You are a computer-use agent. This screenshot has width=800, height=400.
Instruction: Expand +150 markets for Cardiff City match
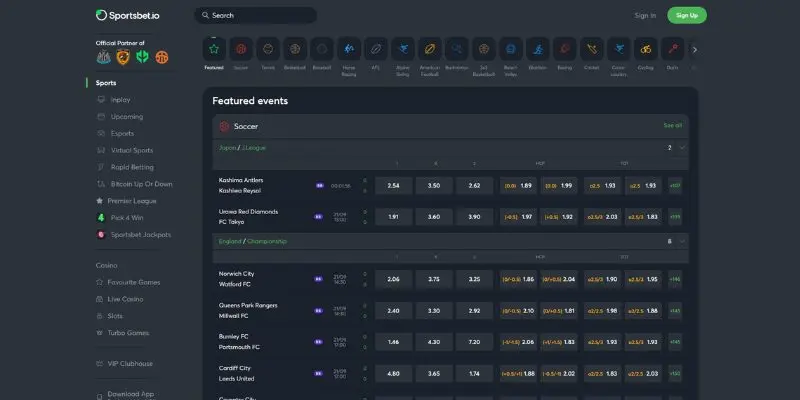(675, 373)
